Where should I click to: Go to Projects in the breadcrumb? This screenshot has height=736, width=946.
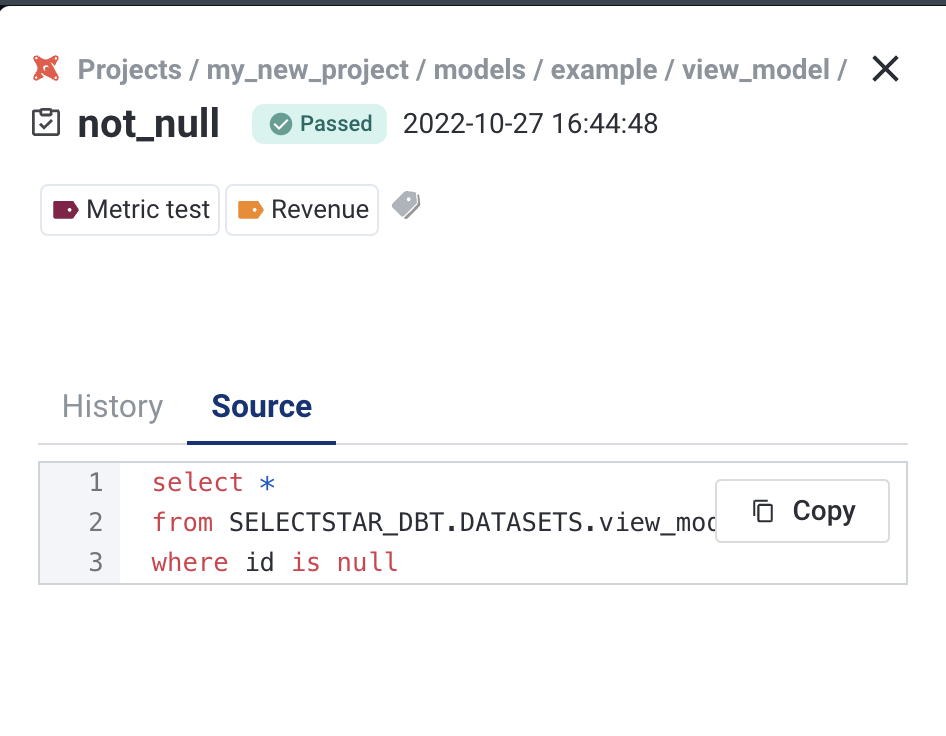[129, 70]
